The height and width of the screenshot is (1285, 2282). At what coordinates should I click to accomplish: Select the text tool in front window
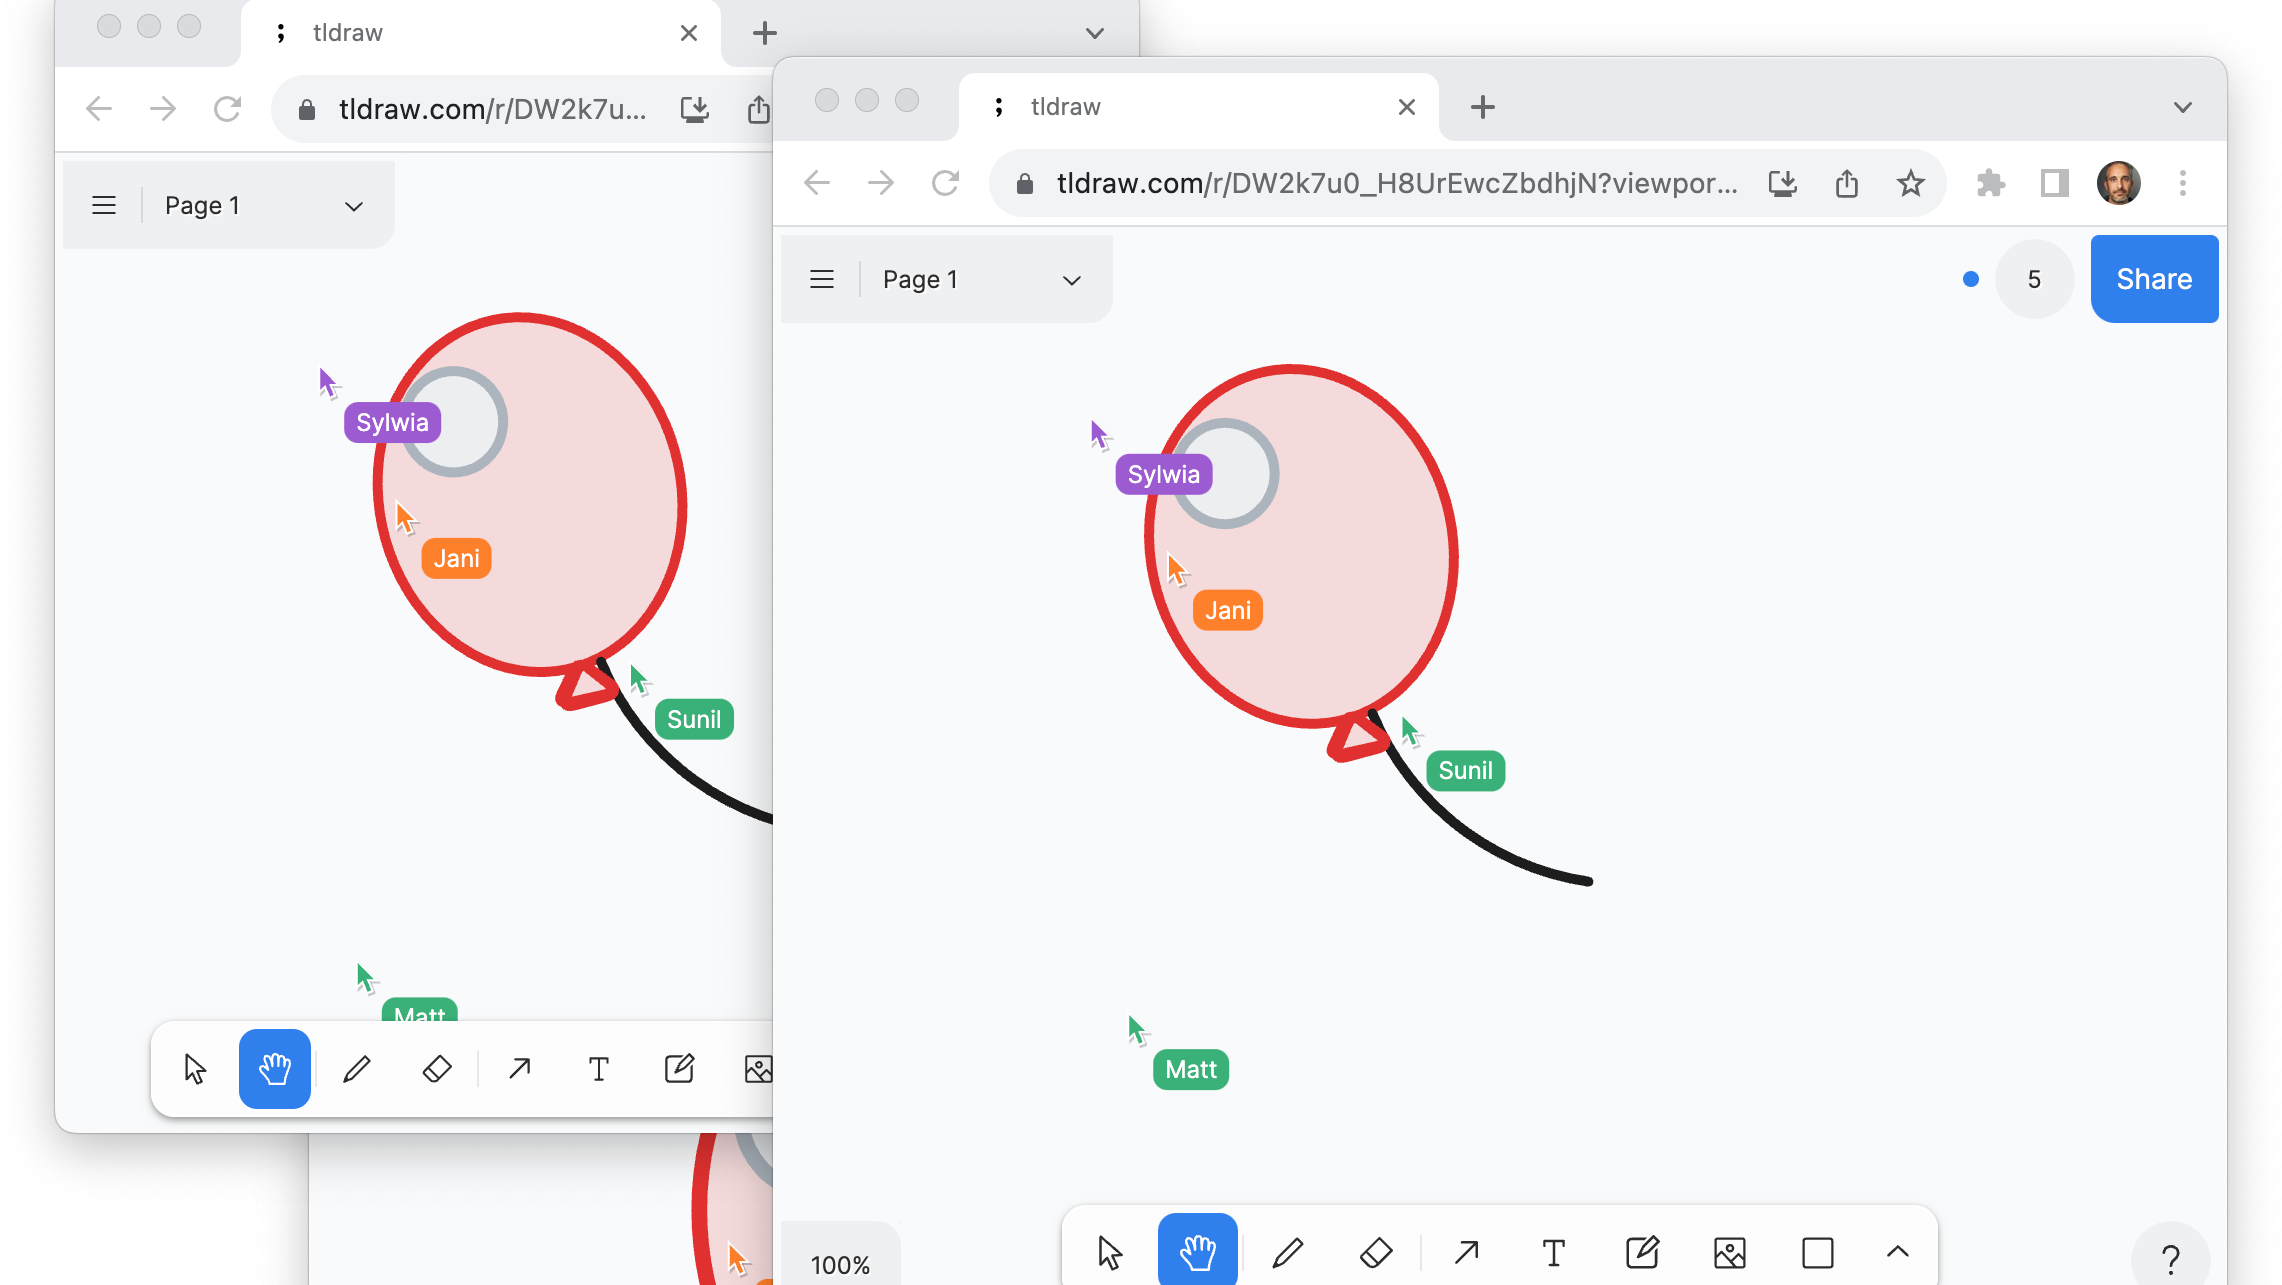pyautogui.click(x=1554, y=1252)
